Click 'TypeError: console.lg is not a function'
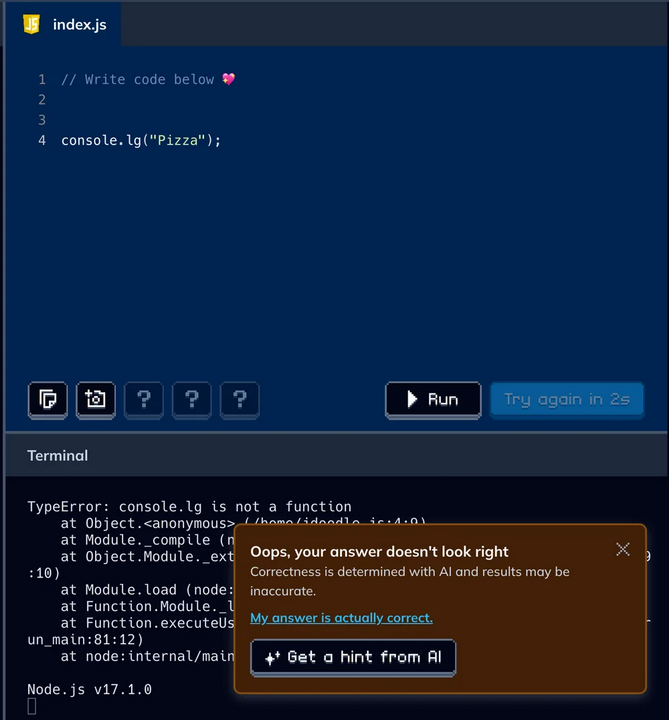The width and height of the screenshot is (669, 720). [x=189, y=506]
